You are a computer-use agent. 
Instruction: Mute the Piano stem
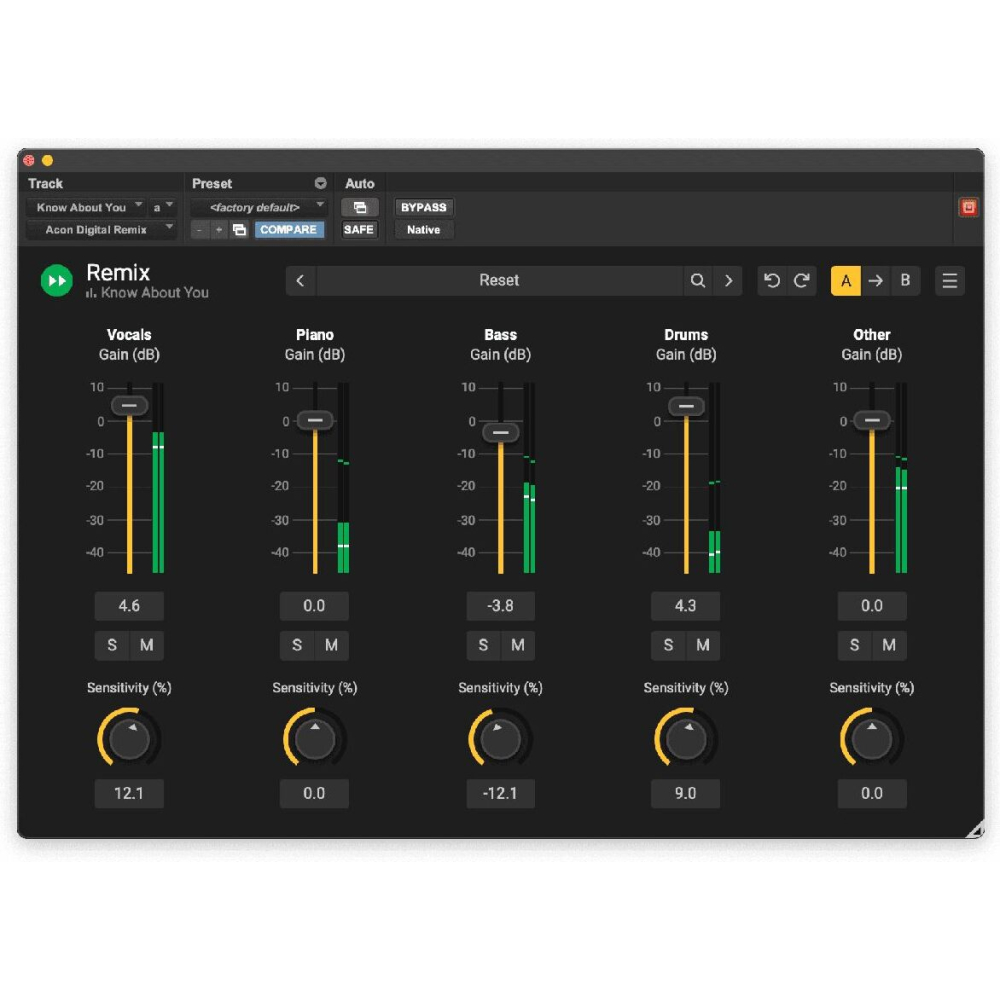[332, 645]
